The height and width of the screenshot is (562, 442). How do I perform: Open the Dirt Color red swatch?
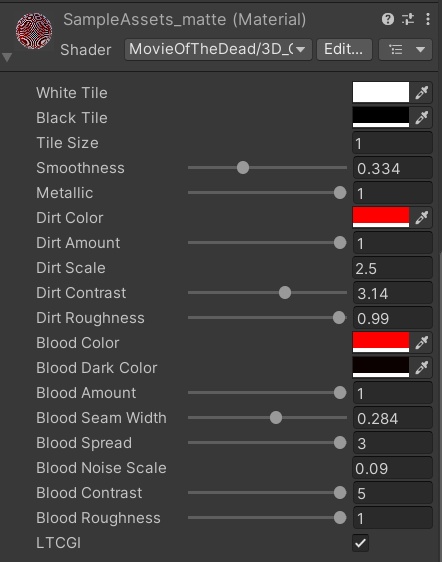click(381, 218)
